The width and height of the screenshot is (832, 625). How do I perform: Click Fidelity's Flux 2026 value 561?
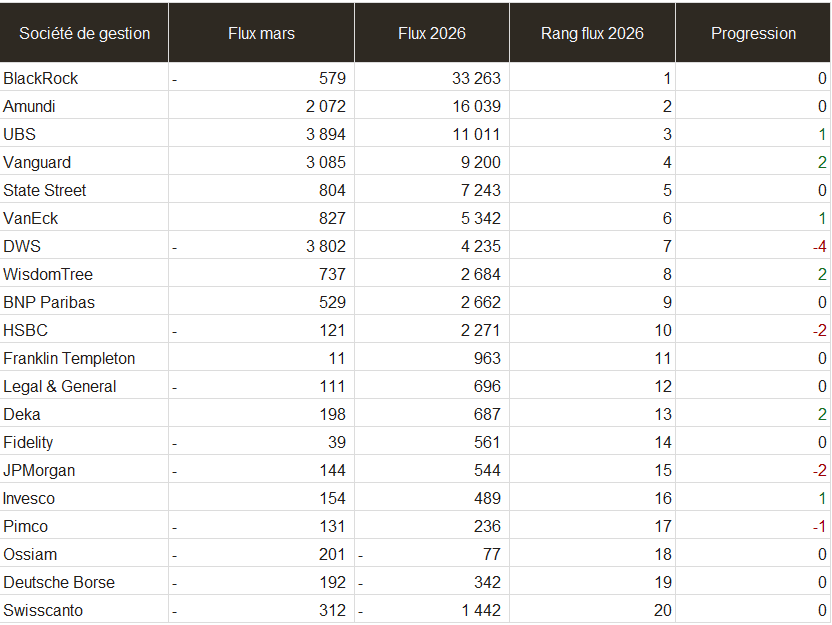pyautogui.click(x=487, y=442)
